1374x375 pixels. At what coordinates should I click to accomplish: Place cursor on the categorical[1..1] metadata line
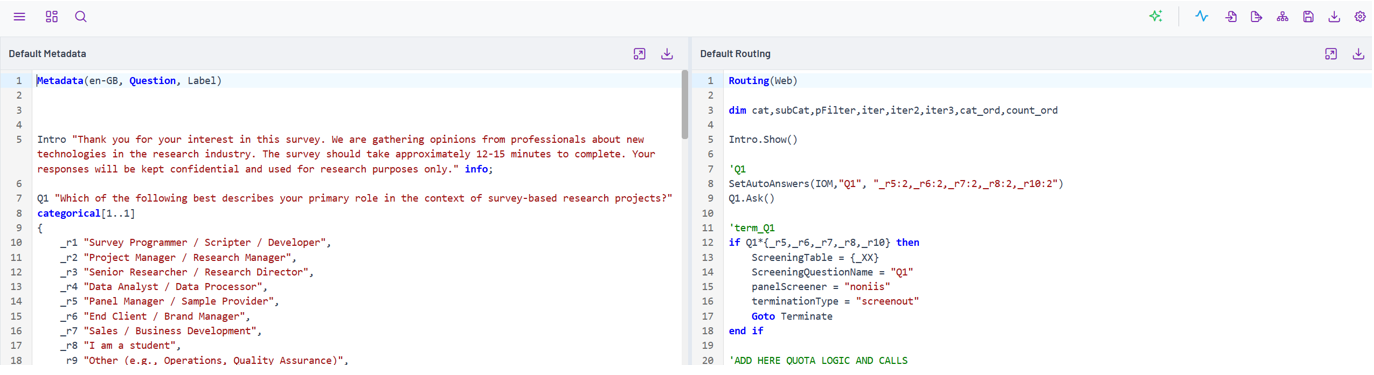[x=86, y=213]
